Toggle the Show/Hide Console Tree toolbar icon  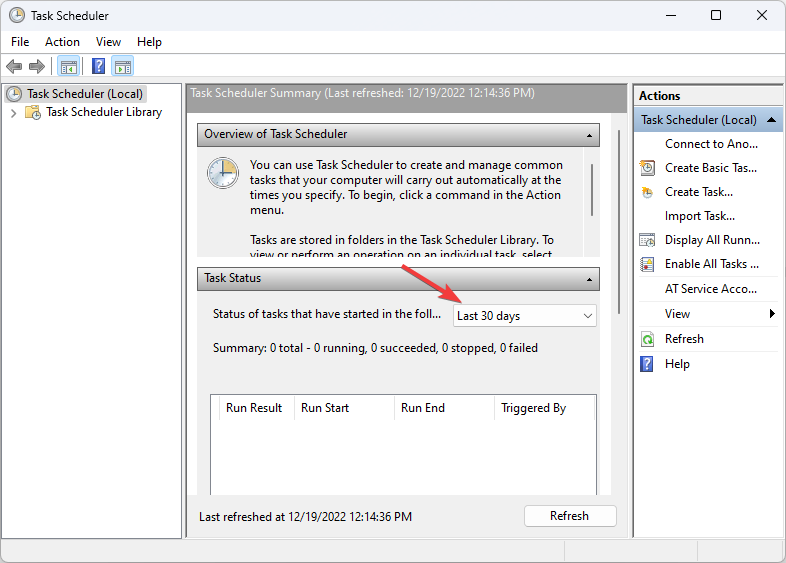pyautogui.click(x=69, y=66)
